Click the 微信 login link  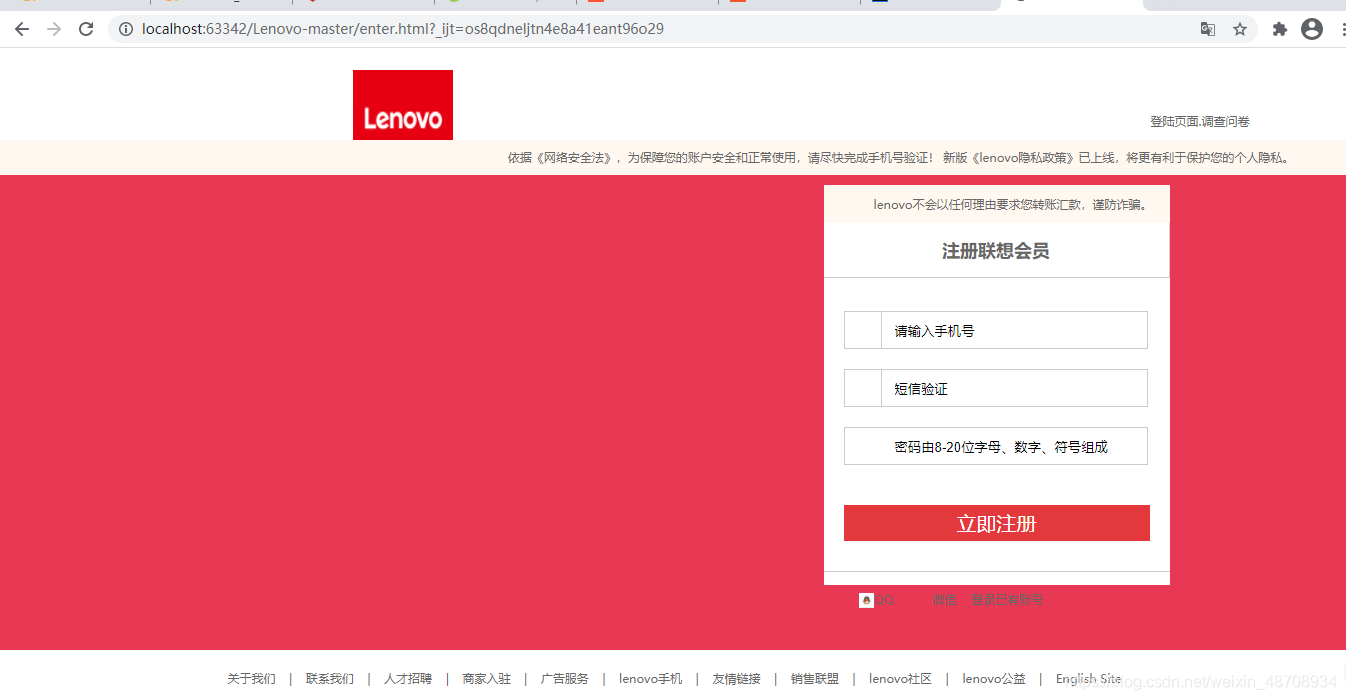tap(945, 600)
